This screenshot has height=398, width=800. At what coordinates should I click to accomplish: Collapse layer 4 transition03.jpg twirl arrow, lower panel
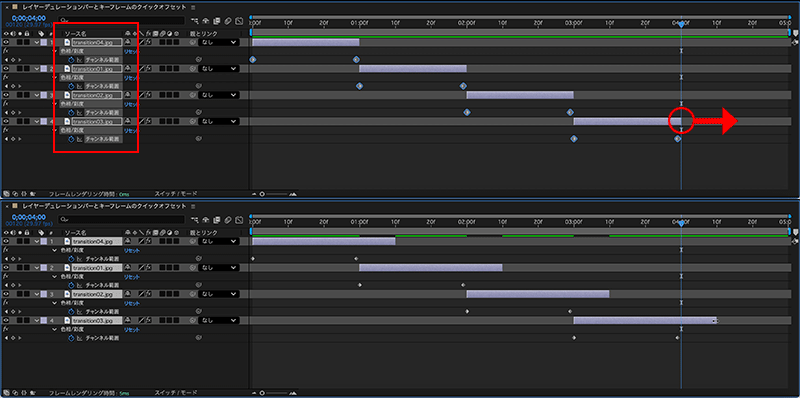click(37, 320)
